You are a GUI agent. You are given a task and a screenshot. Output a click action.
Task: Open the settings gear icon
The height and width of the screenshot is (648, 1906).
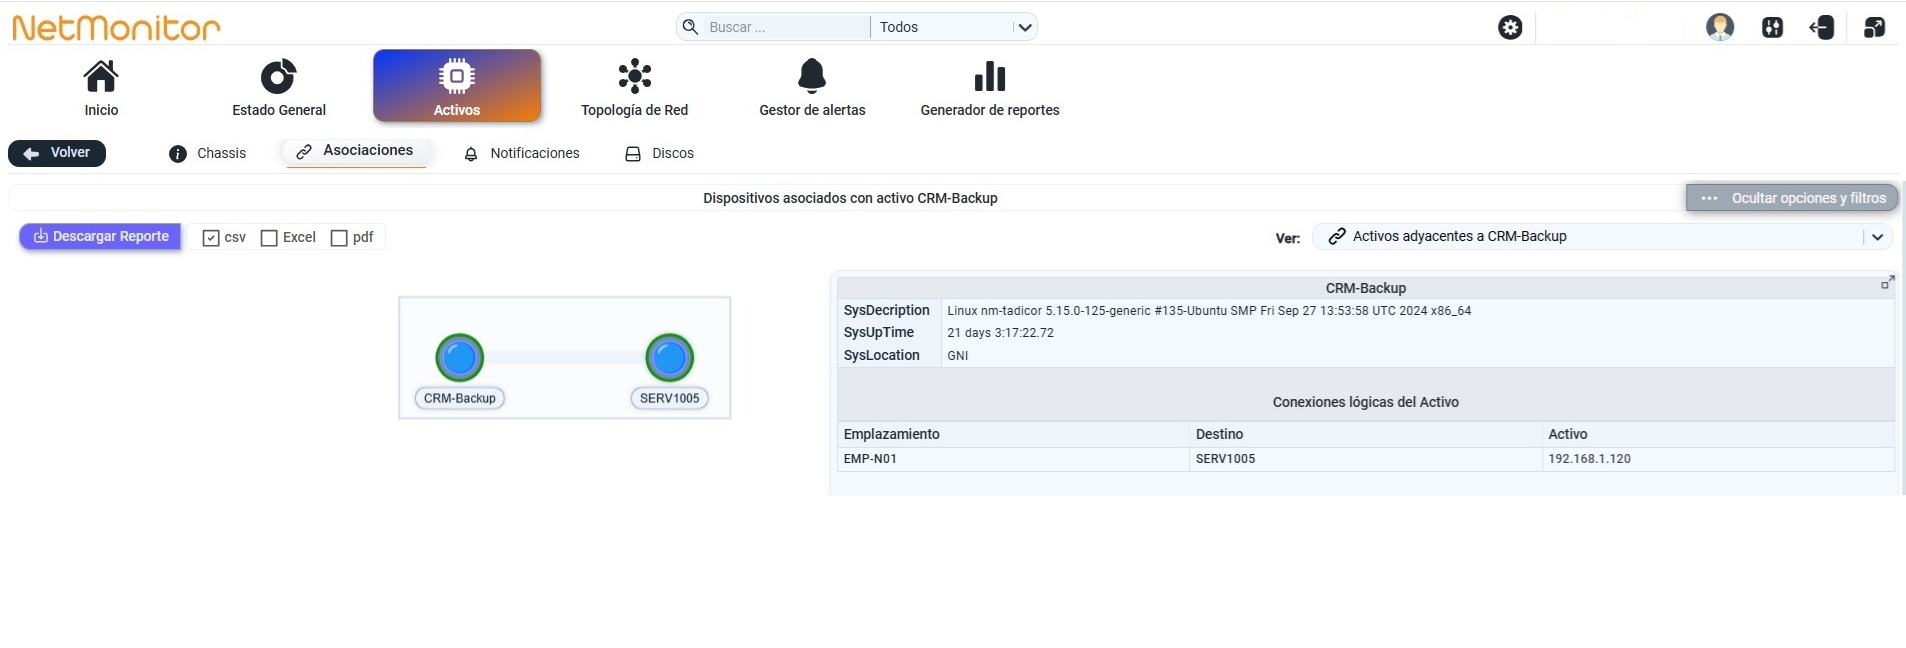tap(1510, 27)
